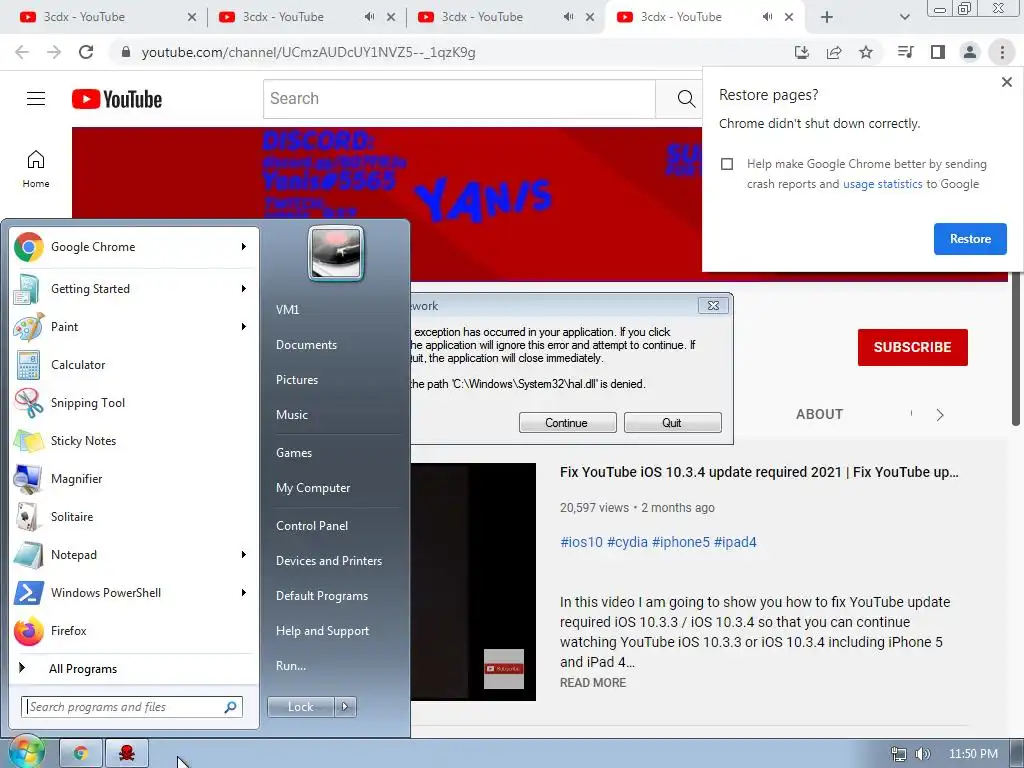Open Devices and Printers
The height and width of the screenshot is (768, 1024).
tap(328, 561)
